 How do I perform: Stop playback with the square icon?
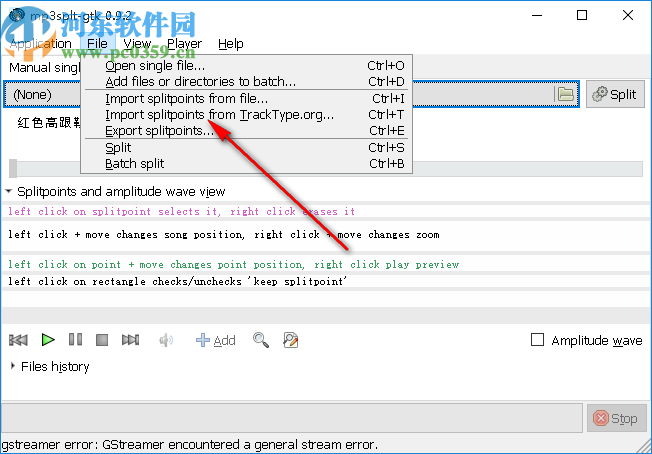(x=102, y=340)
